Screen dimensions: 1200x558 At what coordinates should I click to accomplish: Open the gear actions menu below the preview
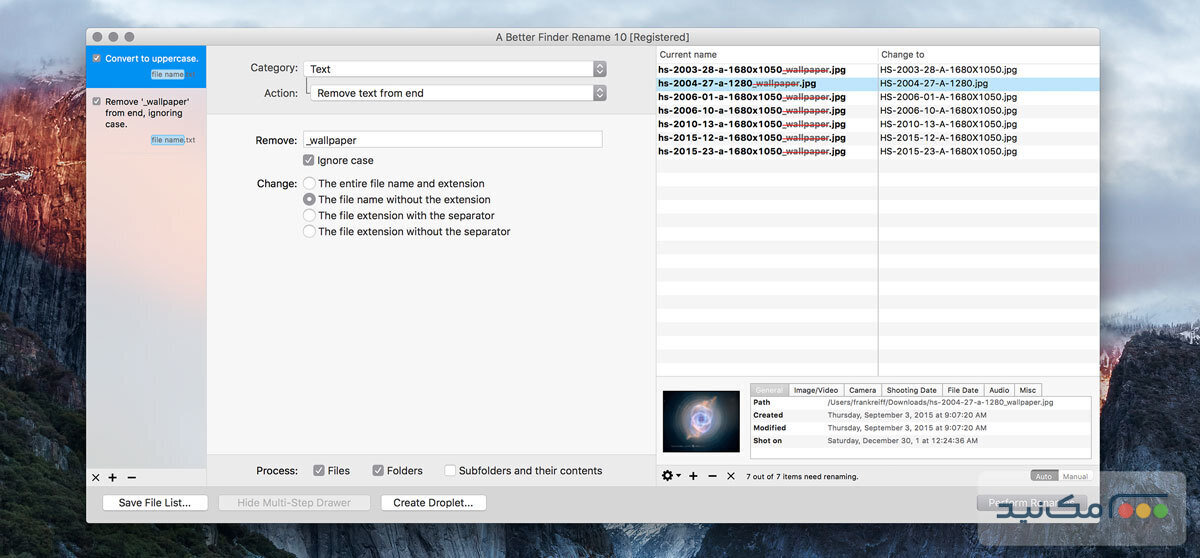click(x=671, y=476)
